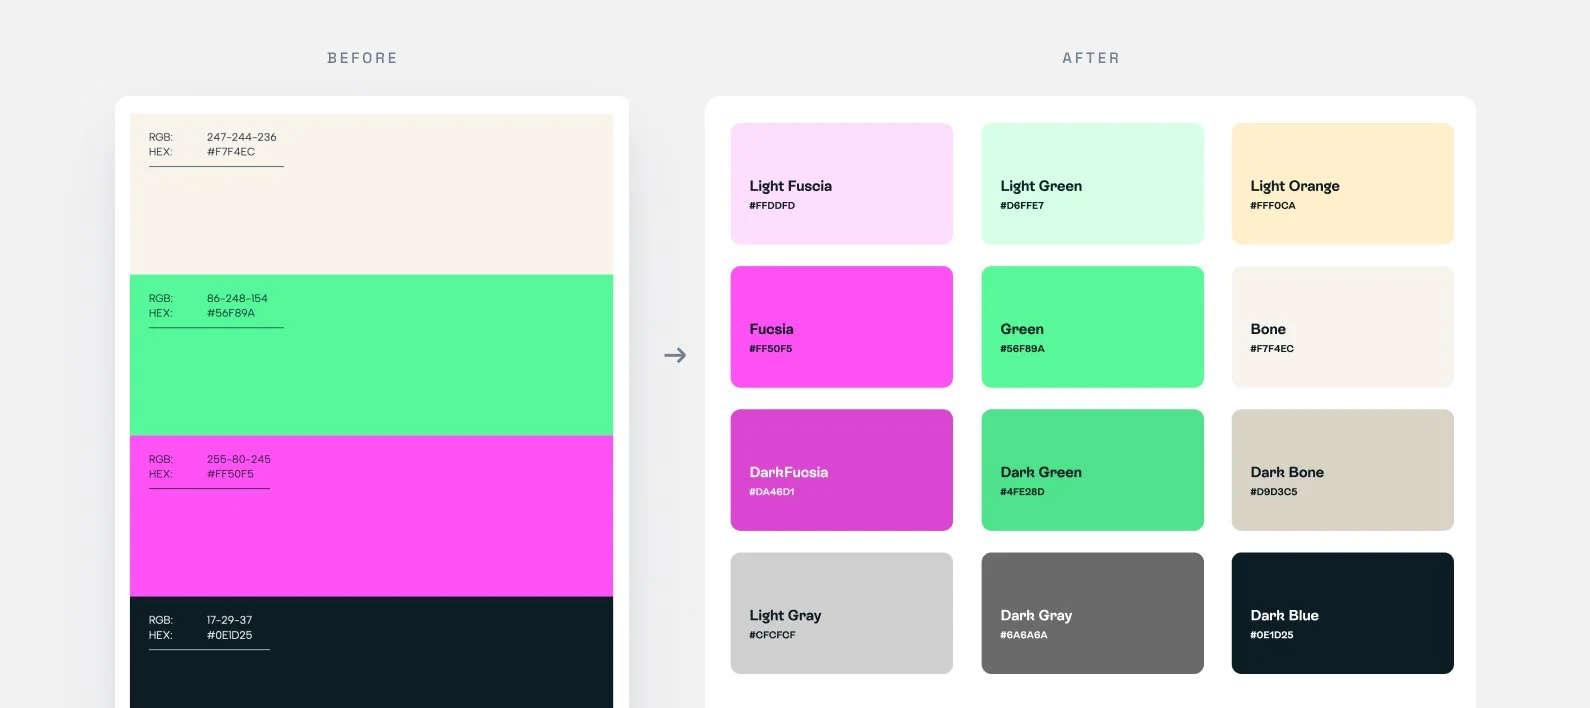Click the #FFF0CA hex code text
This screenshot has width=1590, height=708.
coord(1273,206)
